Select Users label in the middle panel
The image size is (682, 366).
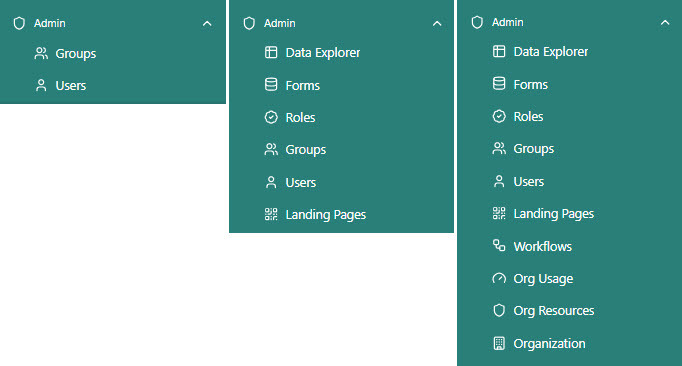301,182
